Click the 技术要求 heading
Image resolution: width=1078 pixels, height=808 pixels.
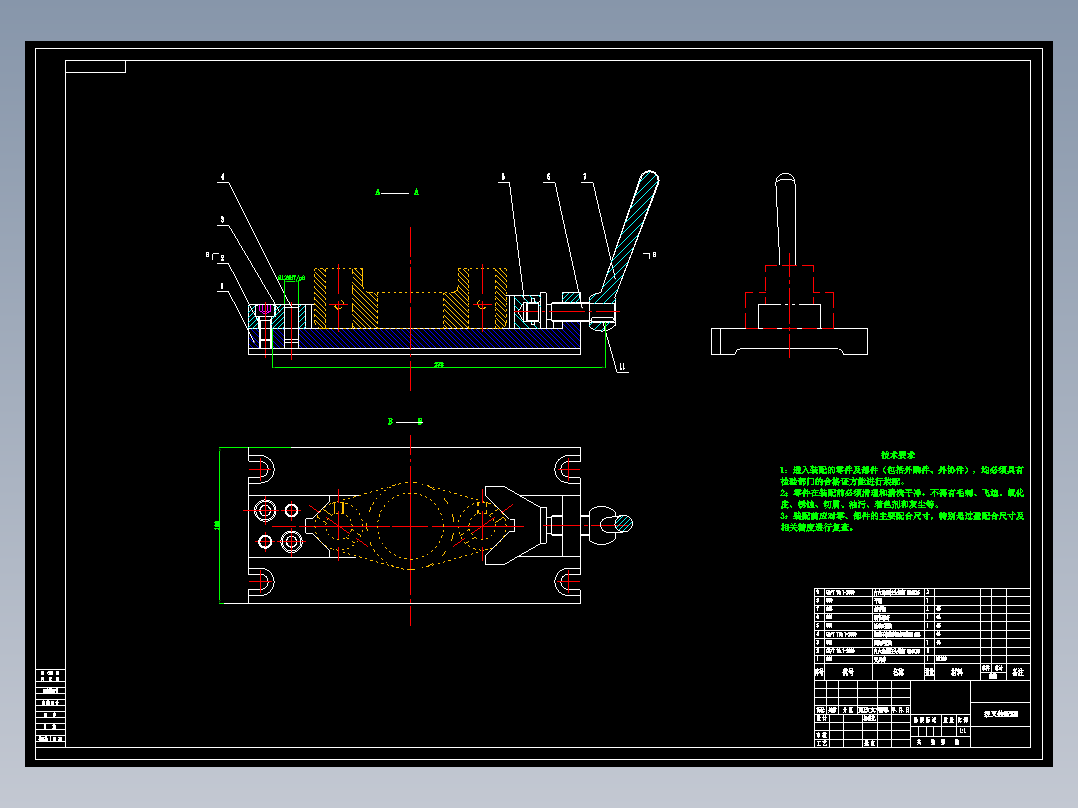coord(898,455)
